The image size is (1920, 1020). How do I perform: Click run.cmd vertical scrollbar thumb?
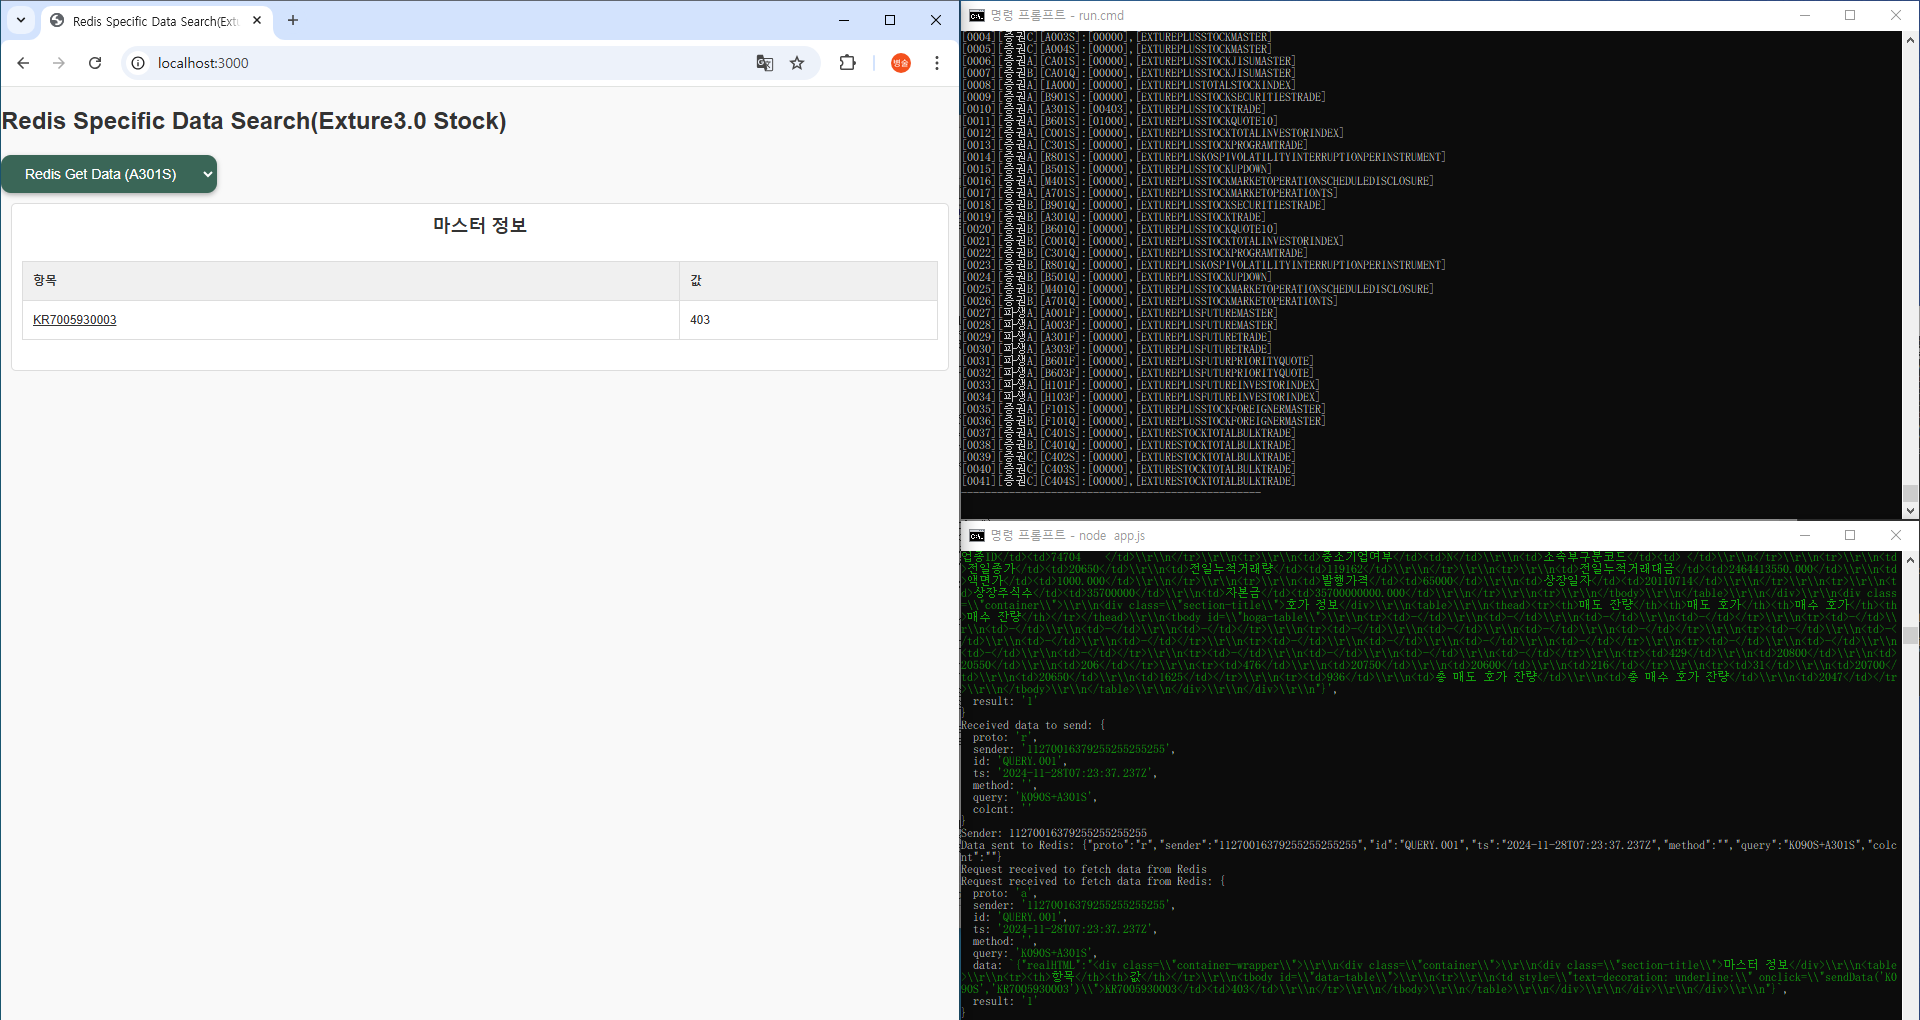[1910, 493]
